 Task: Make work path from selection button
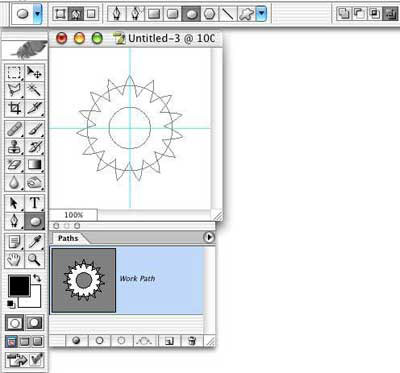click(x=144, y=341)
